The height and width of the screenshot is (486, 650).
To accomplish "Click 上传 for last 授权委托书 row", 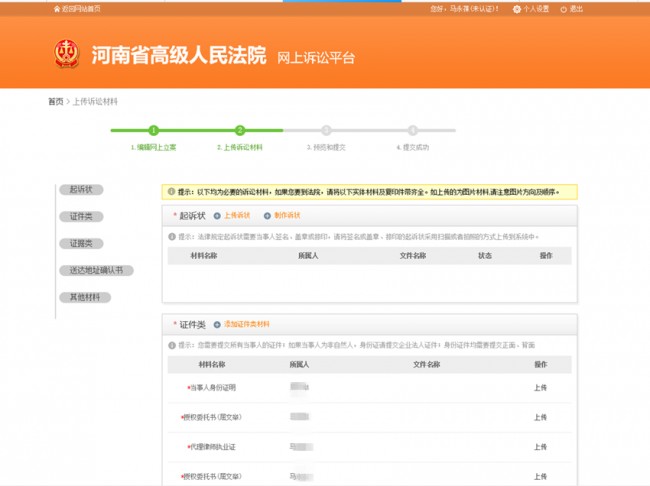I will pos(540,476).
